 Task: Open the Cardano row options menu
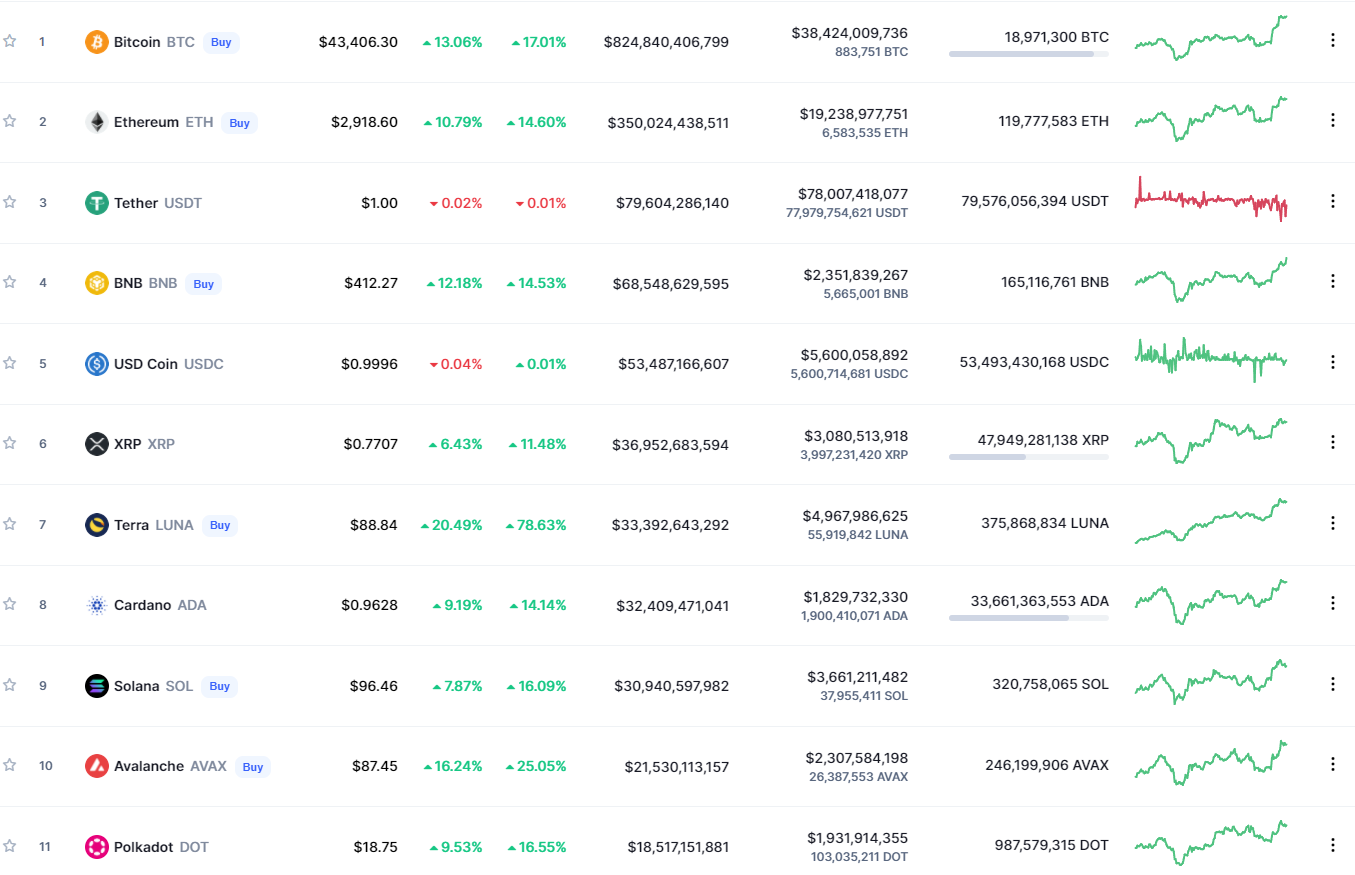point(1332,603)
